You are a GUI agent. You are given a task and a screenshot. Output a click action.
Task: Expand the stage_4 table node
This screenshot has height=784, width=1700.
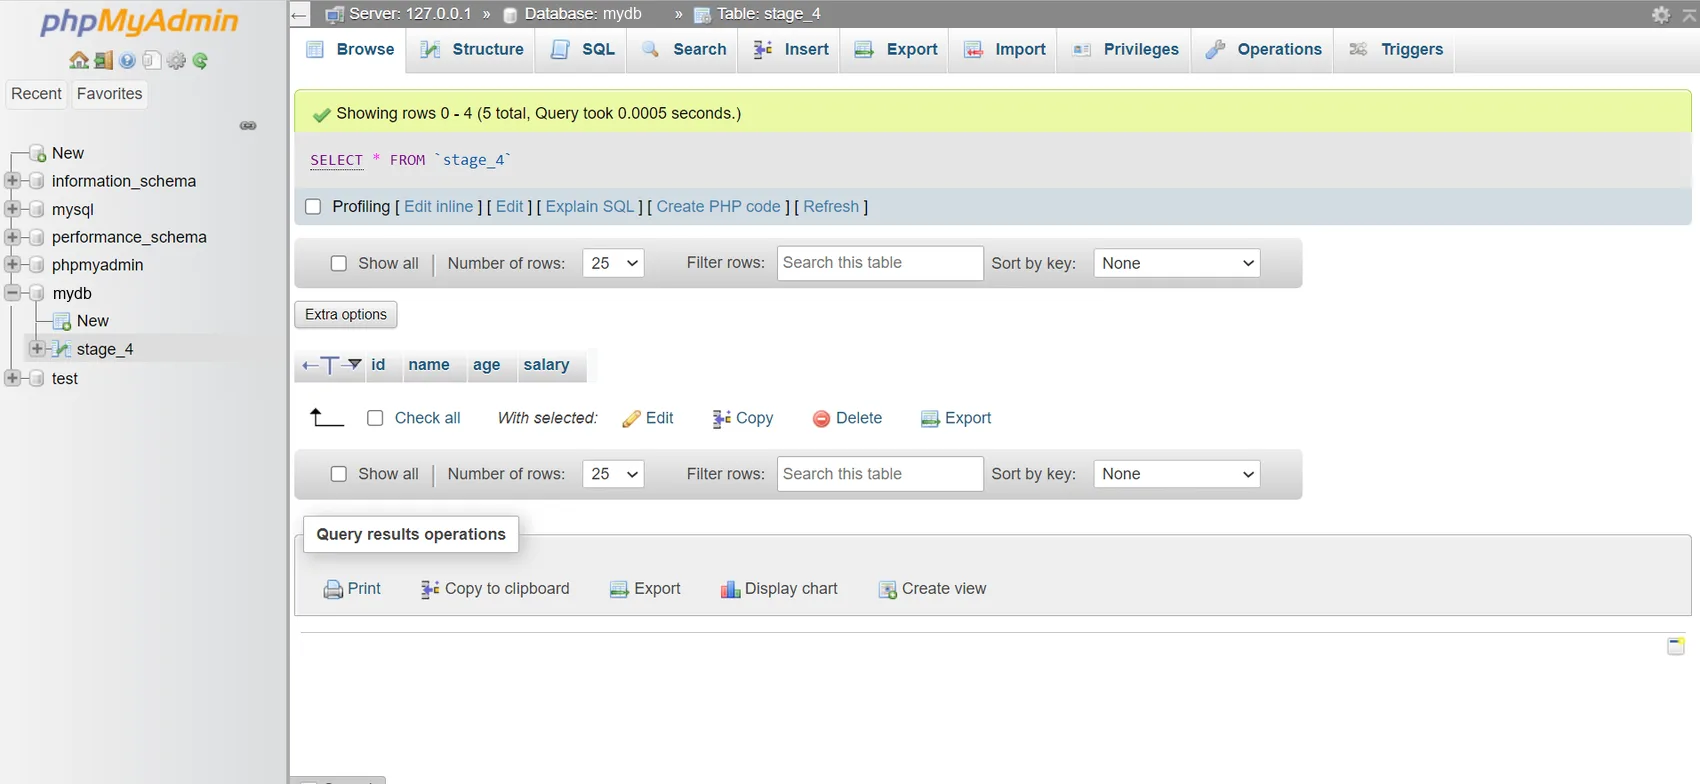(37, 349)
